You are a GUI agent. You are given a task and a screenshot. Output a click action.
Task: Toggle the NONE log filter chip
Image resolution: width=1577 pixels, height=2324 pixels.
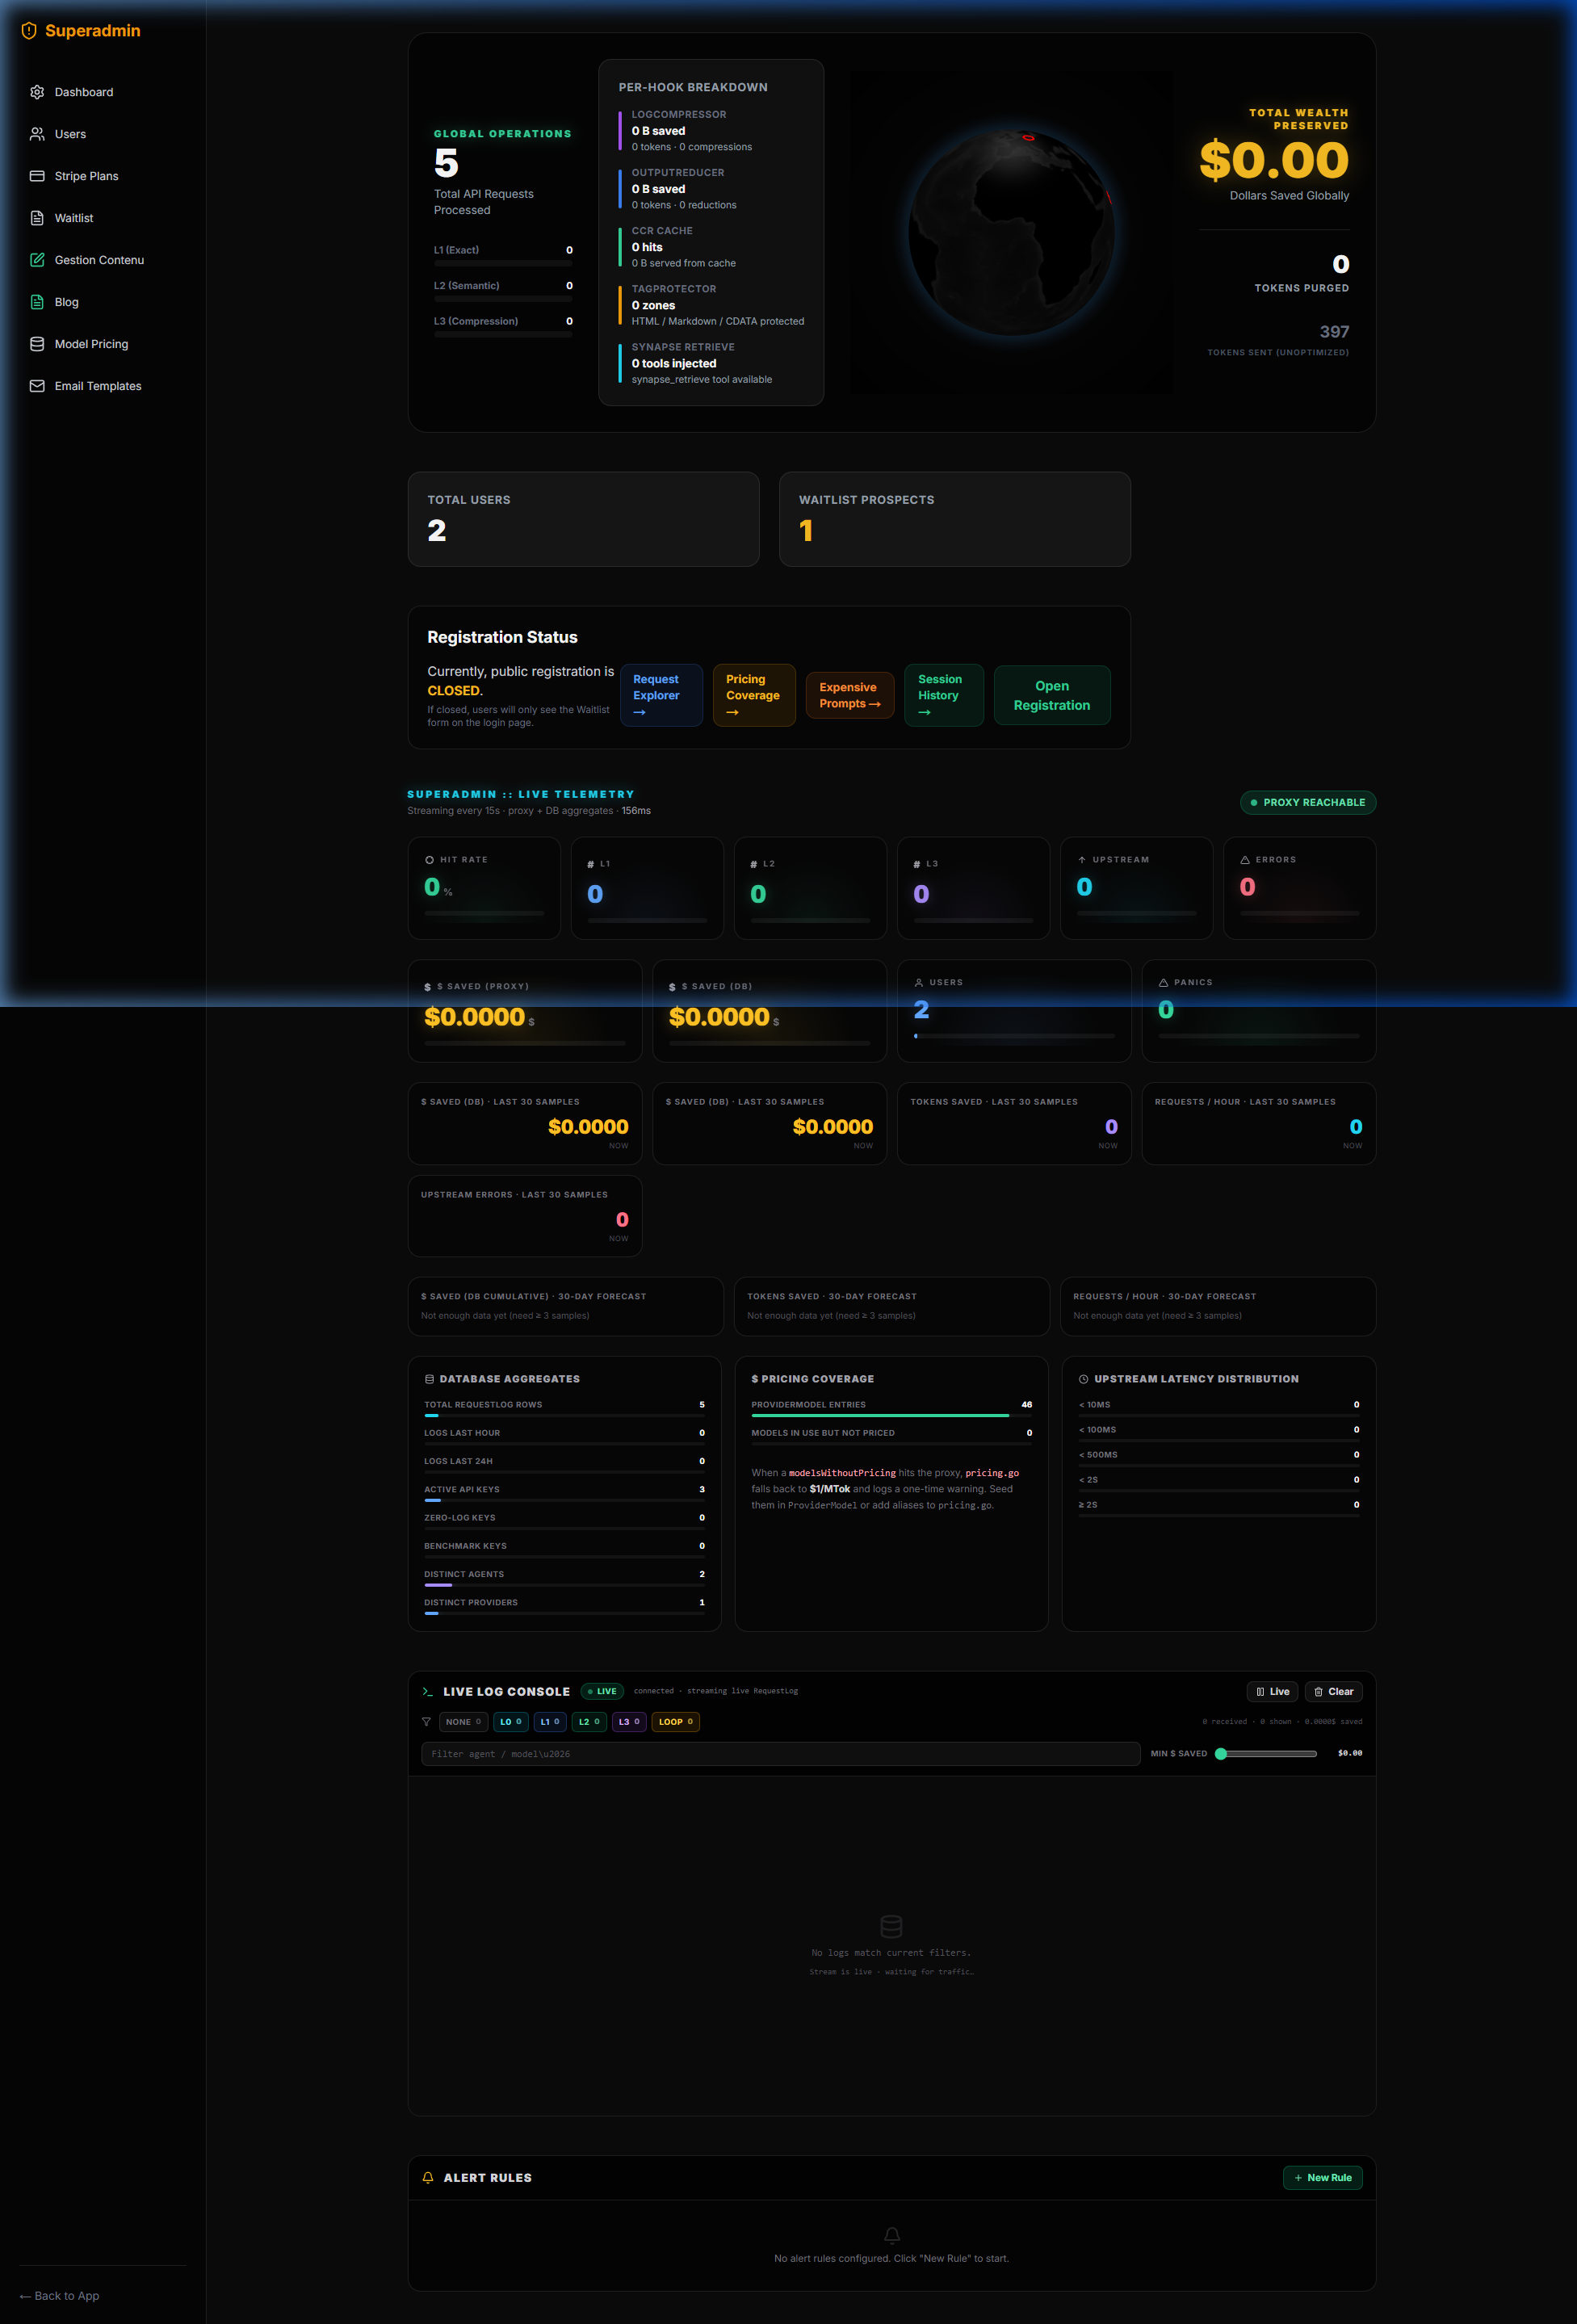click(x=464, y=1722)
